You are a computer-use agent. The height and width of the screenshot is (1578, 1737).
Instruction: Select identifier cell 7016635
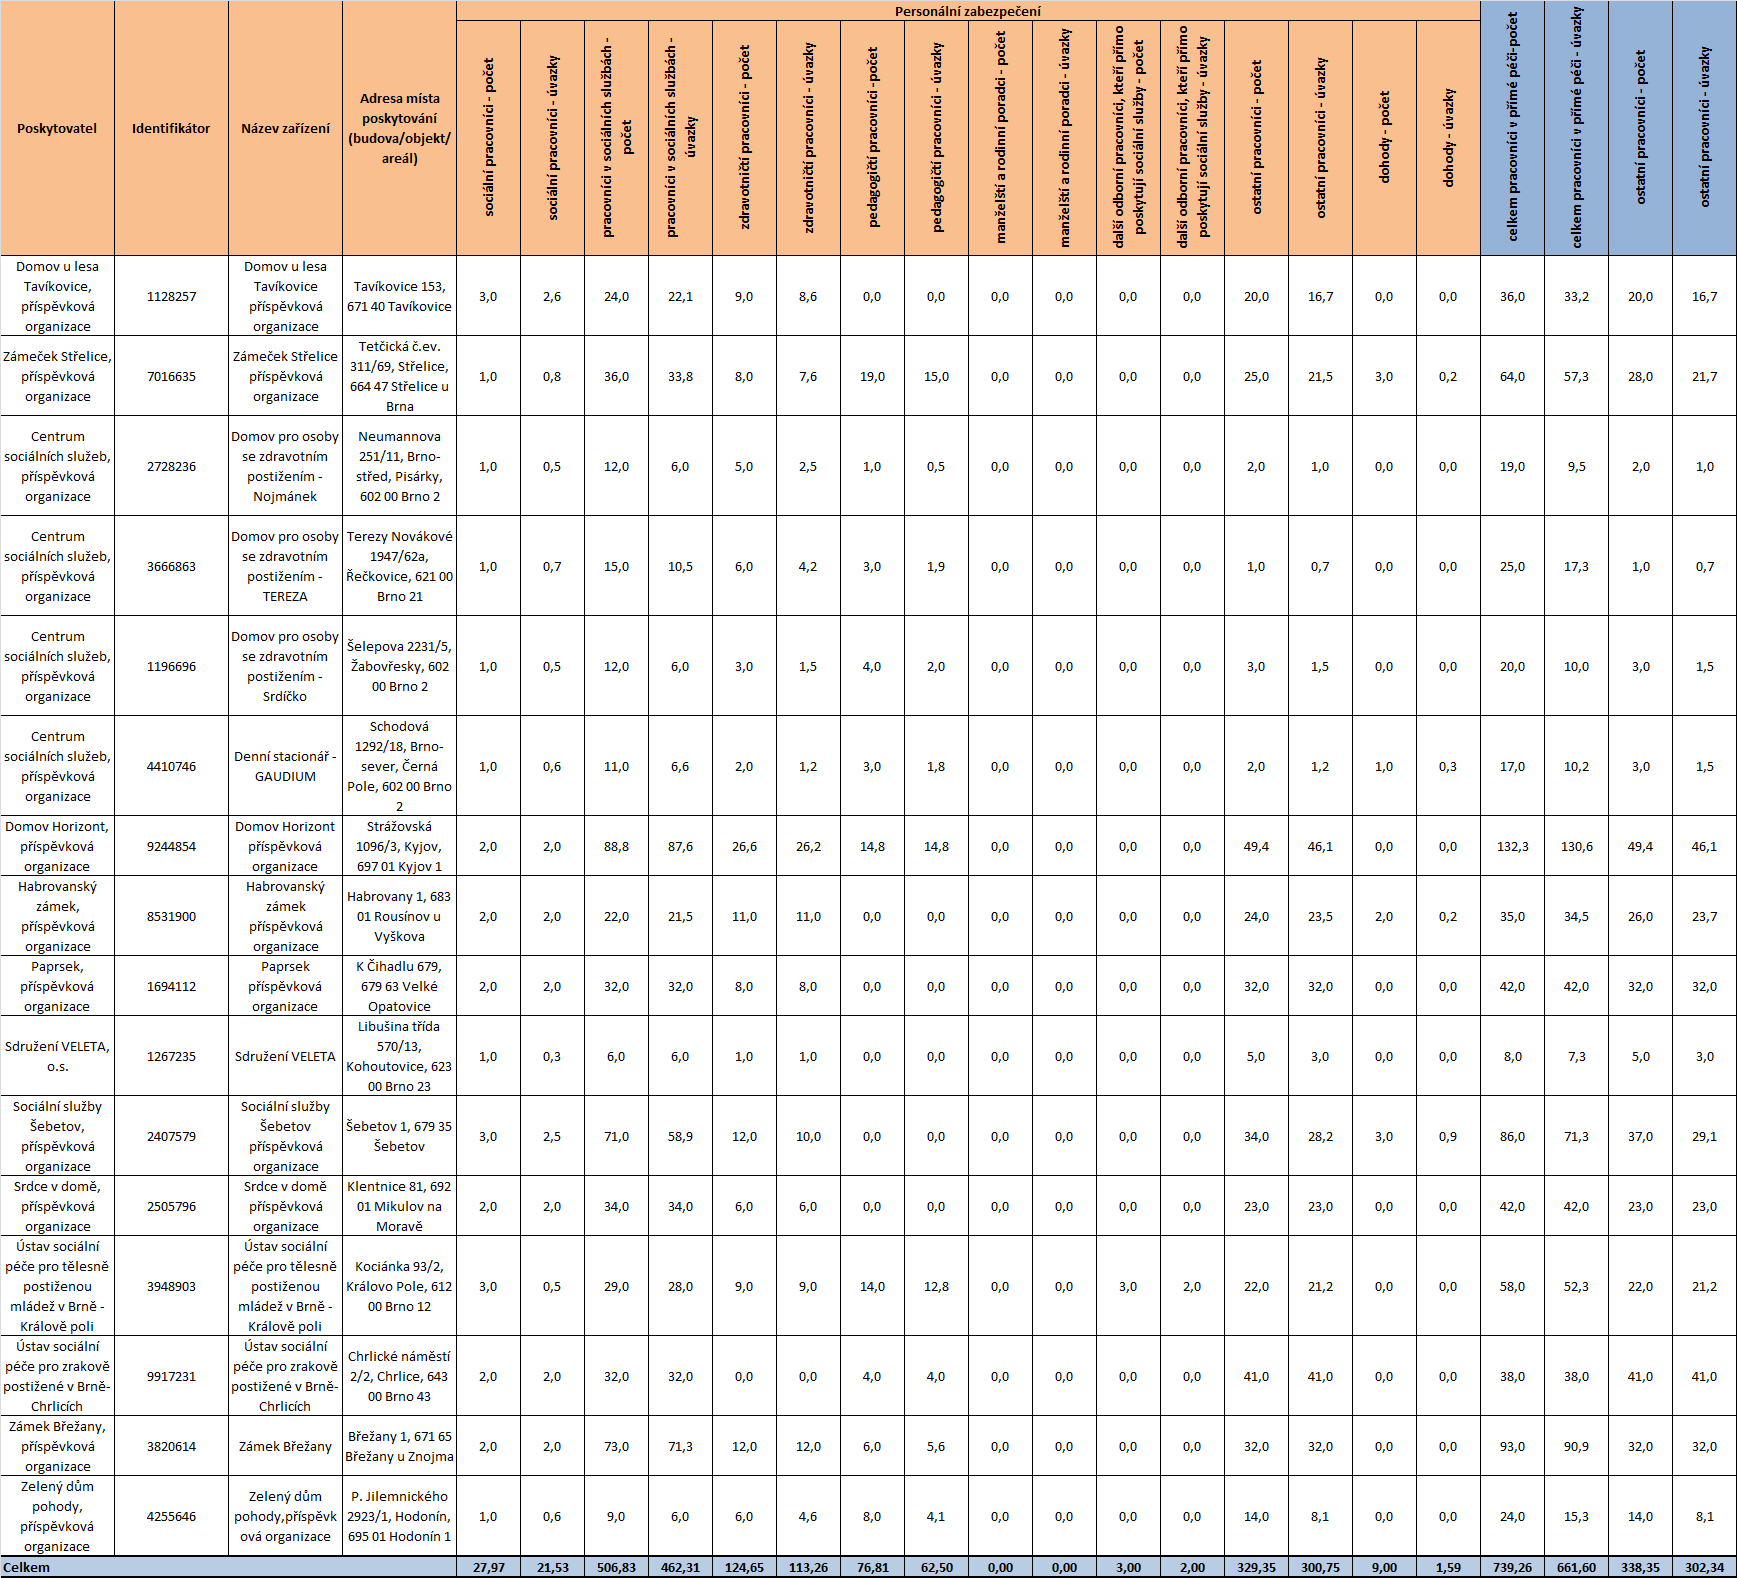click(171, 376)
